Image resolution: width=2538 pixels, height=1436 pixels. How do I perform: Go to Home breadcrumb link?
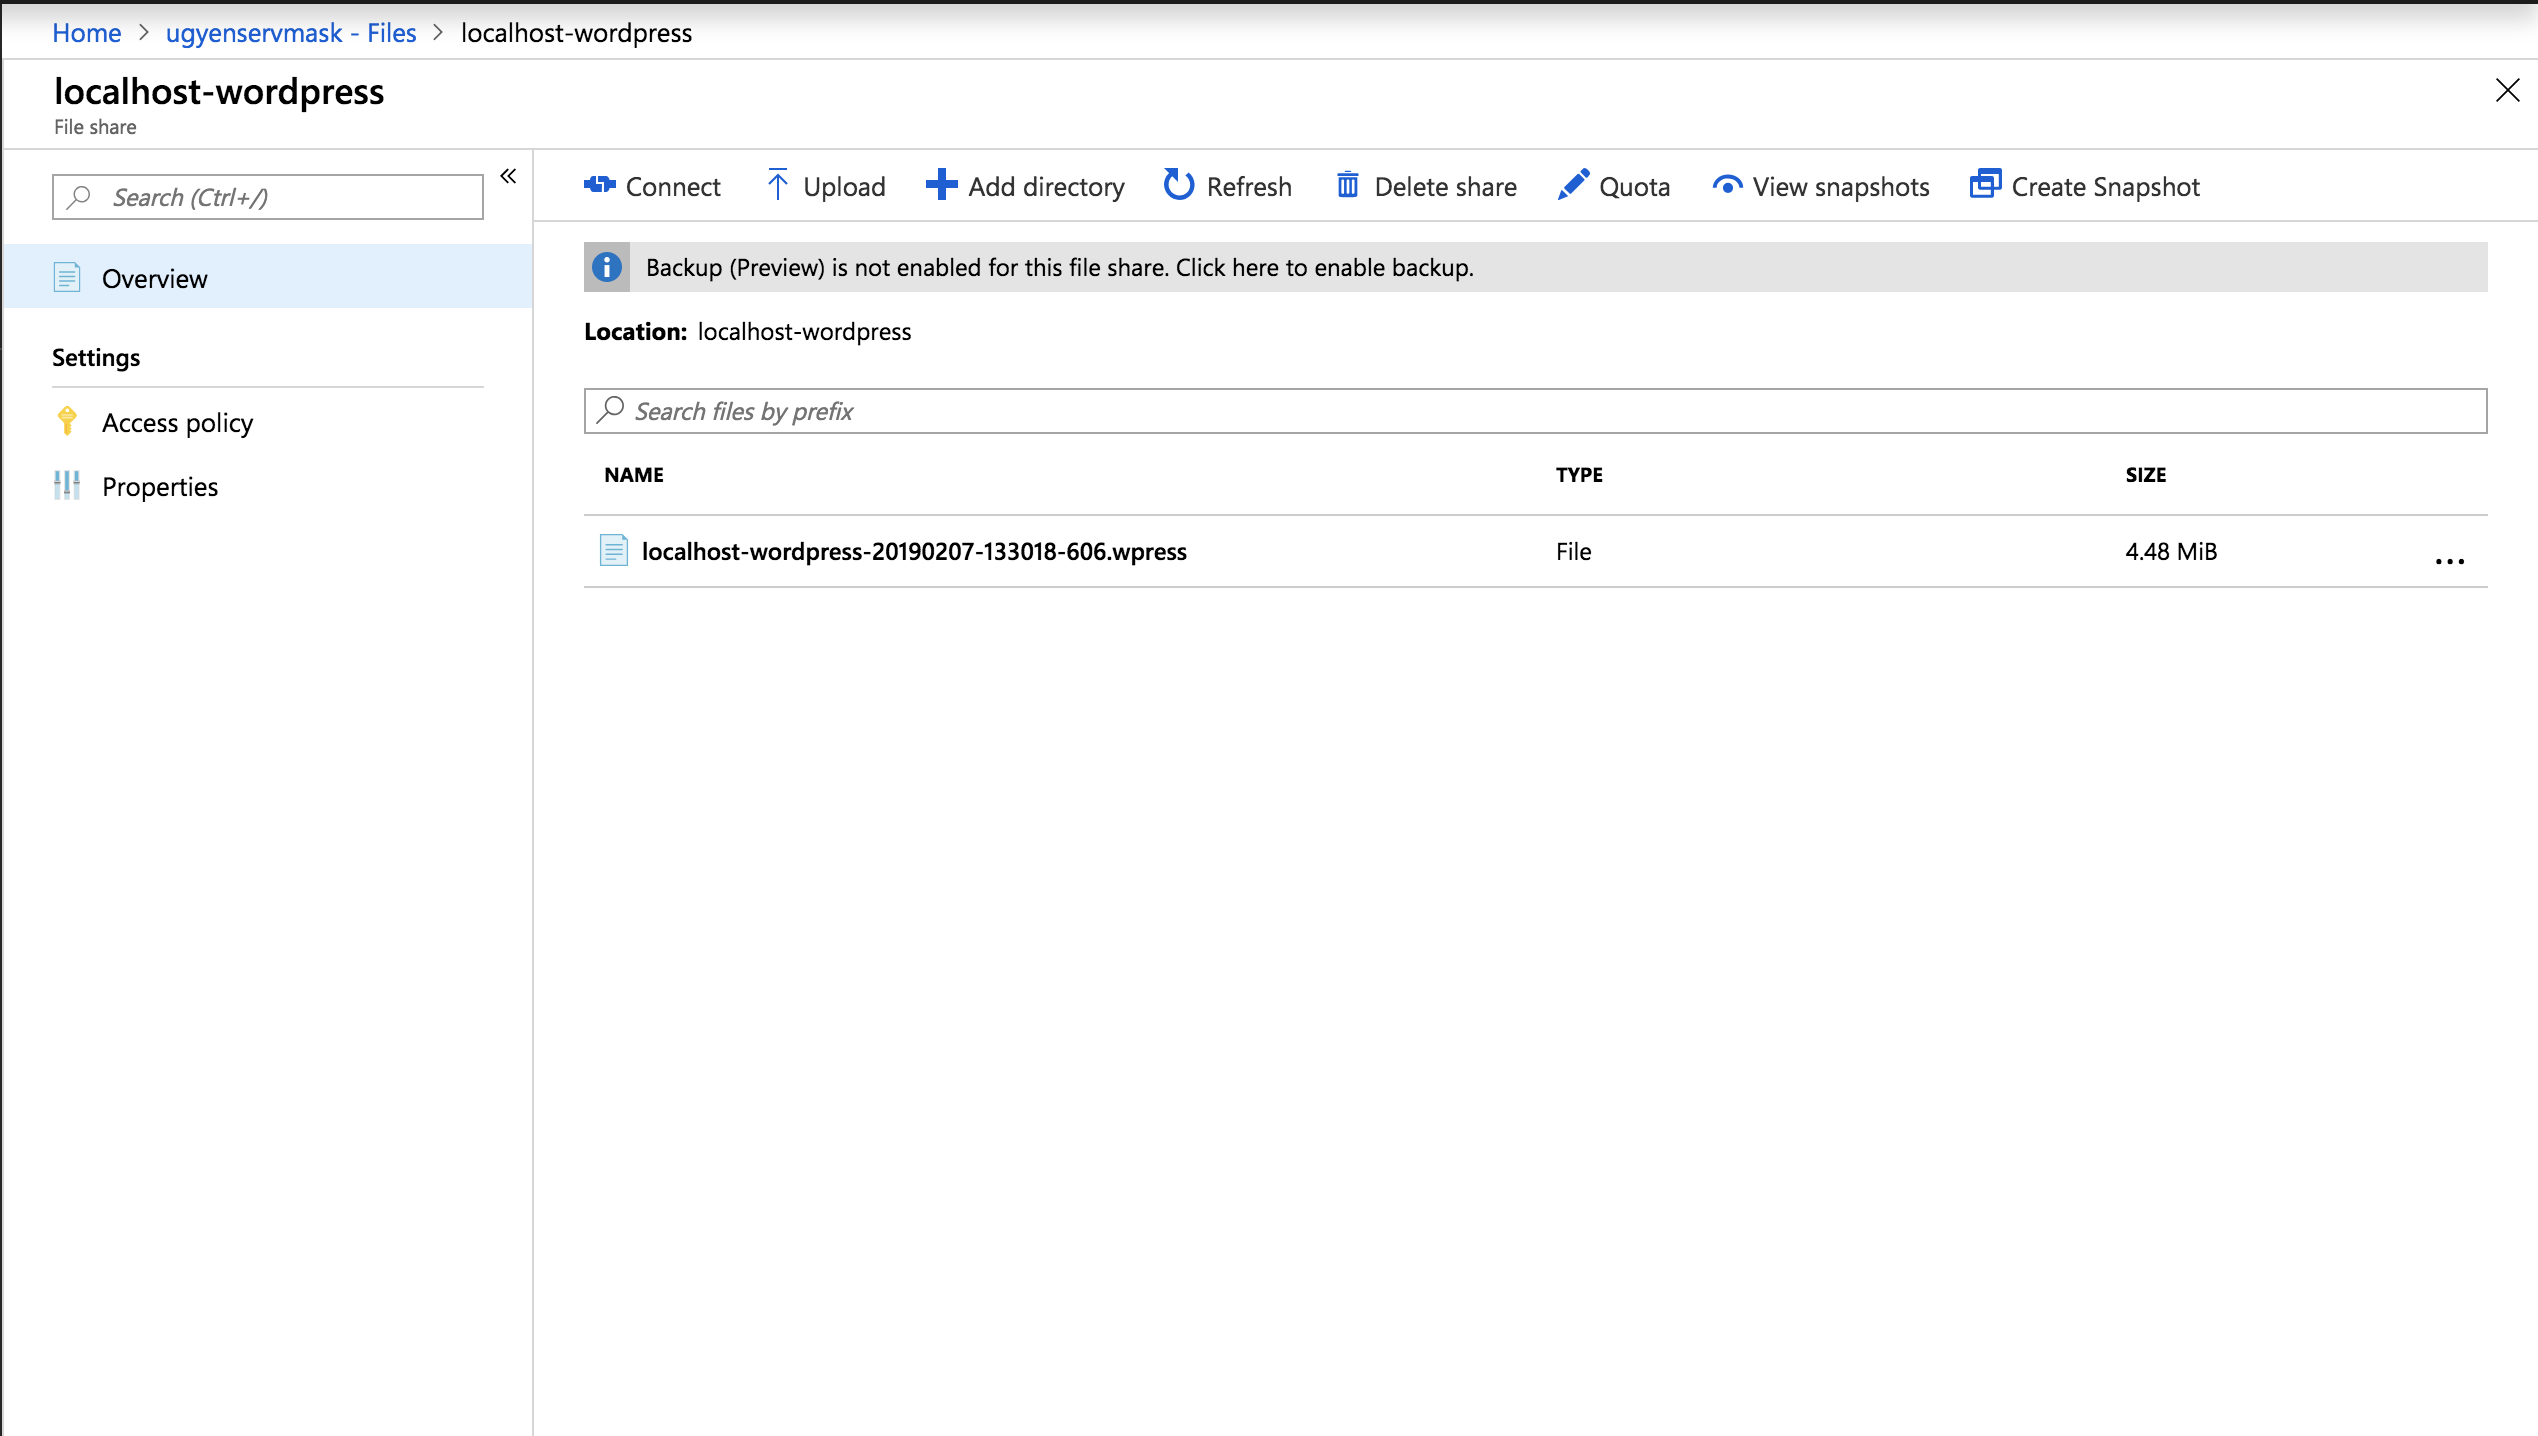pyautogui.click(x=86, y=33)
